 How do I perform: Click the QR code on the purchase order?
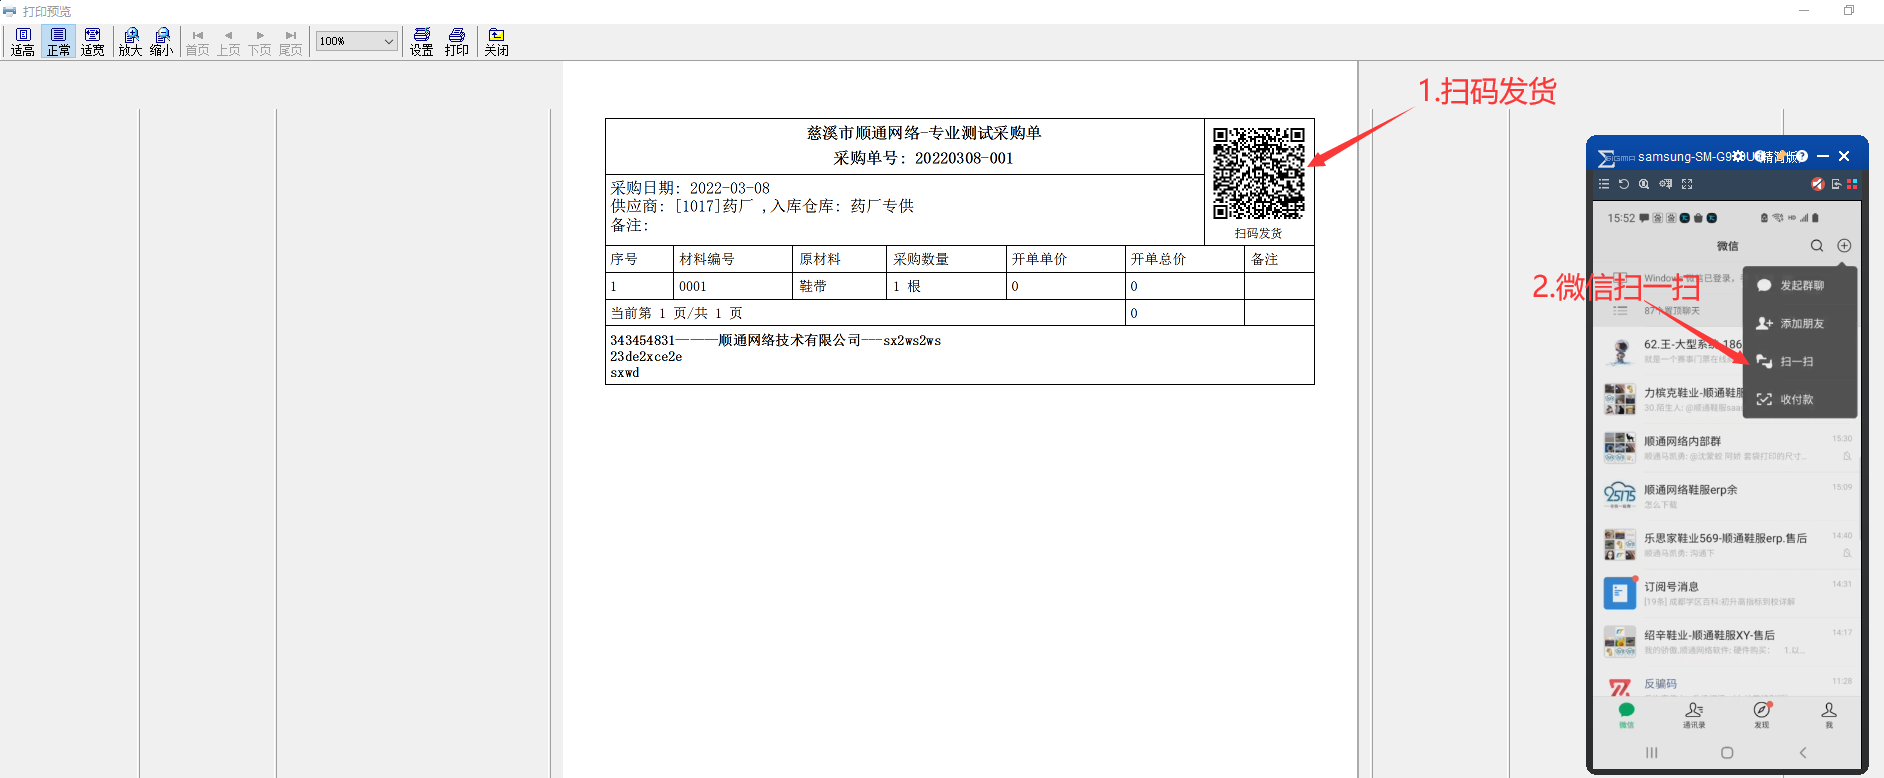coord(1258,173)
